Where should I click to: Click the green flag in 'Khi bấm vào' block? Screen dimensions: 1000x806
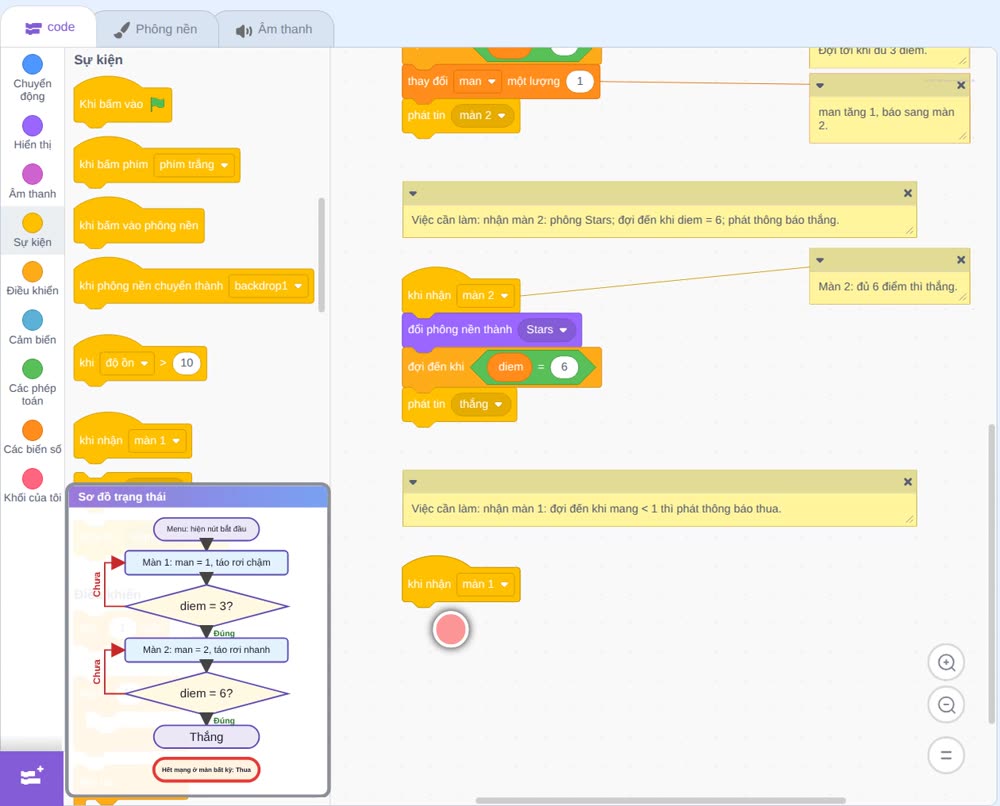[158, 104]
